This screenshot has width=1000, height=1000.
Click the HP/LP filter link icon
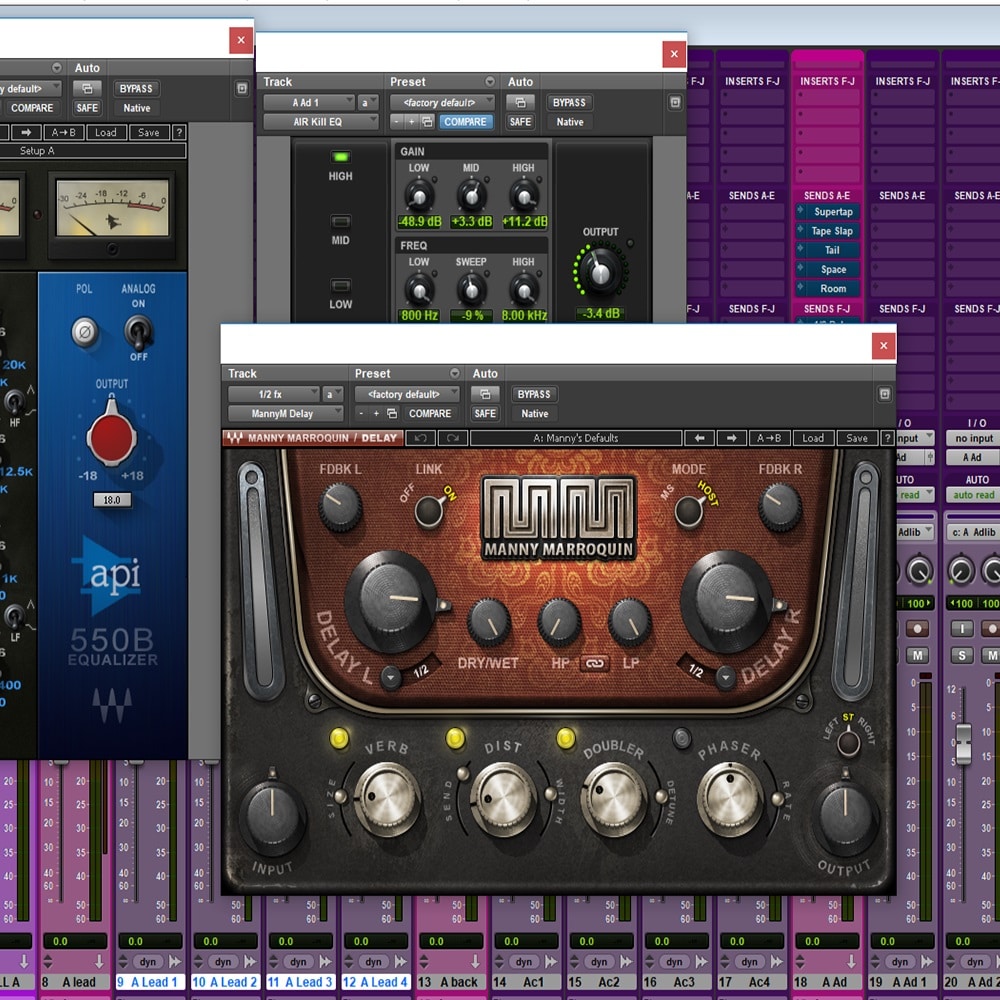coord(594,663)
